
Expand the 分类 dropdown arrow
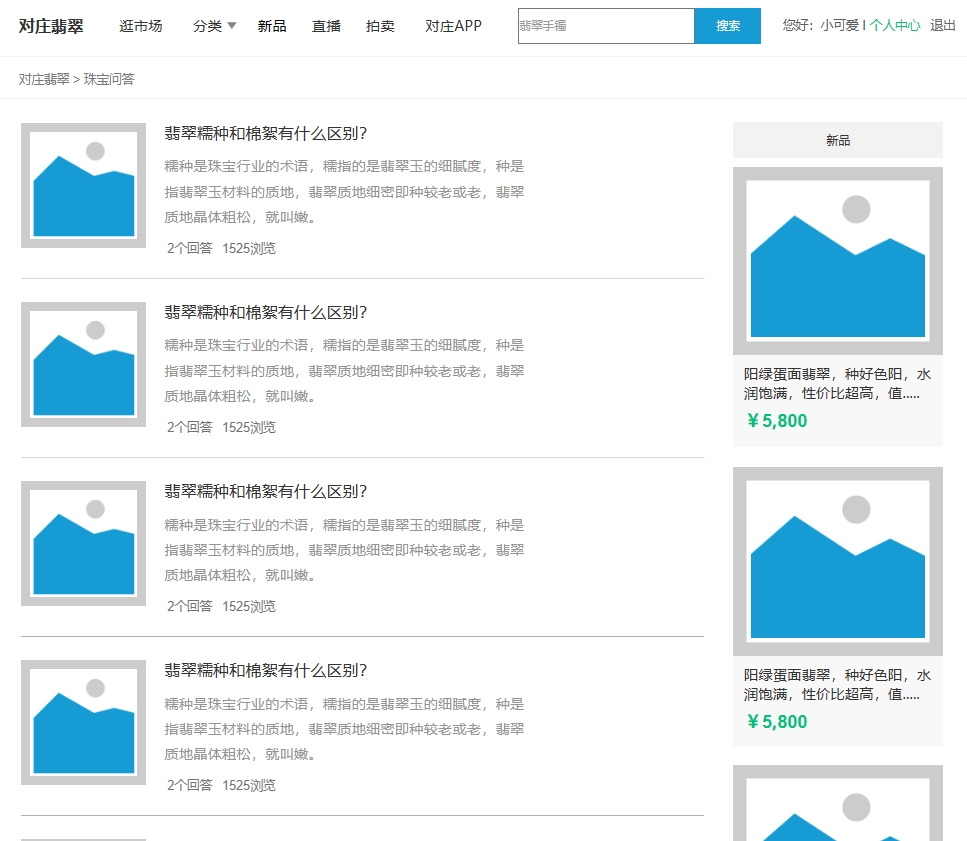tap(232, 26)
